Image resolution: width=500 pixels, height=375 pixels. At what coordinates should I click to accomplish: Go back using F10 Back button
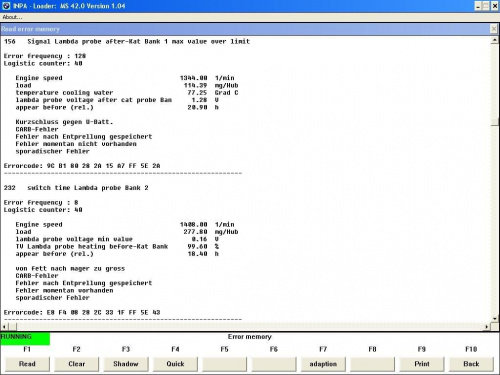pos(471,364)
